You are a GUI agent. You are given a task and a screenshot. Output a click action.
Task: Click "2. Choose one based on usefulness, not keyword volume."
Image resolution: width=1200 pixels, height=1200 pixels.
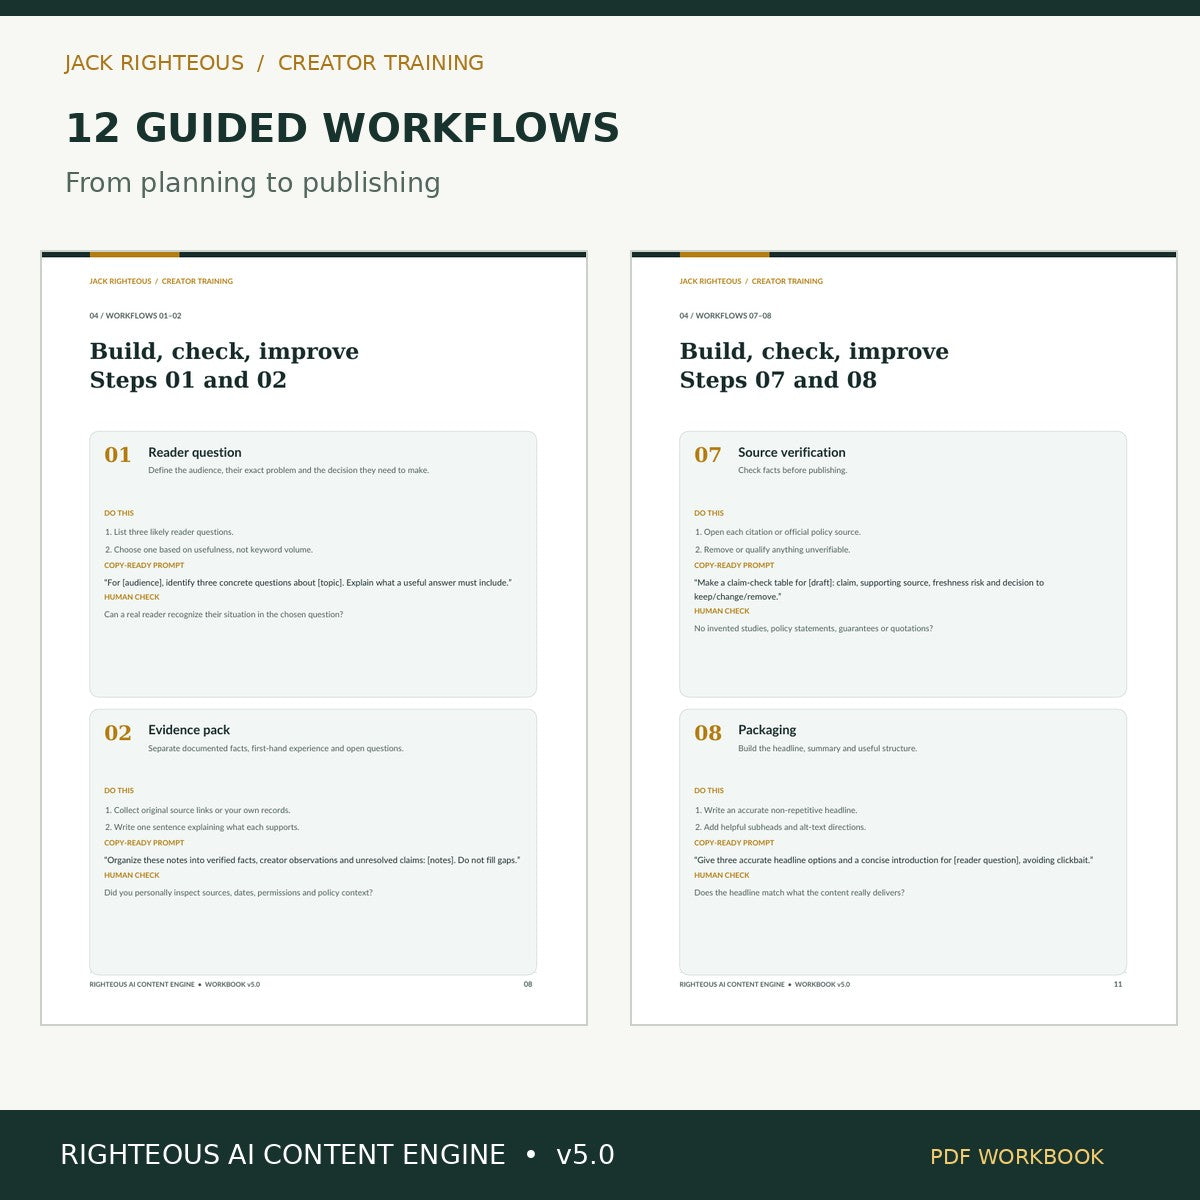click(209, 550)
